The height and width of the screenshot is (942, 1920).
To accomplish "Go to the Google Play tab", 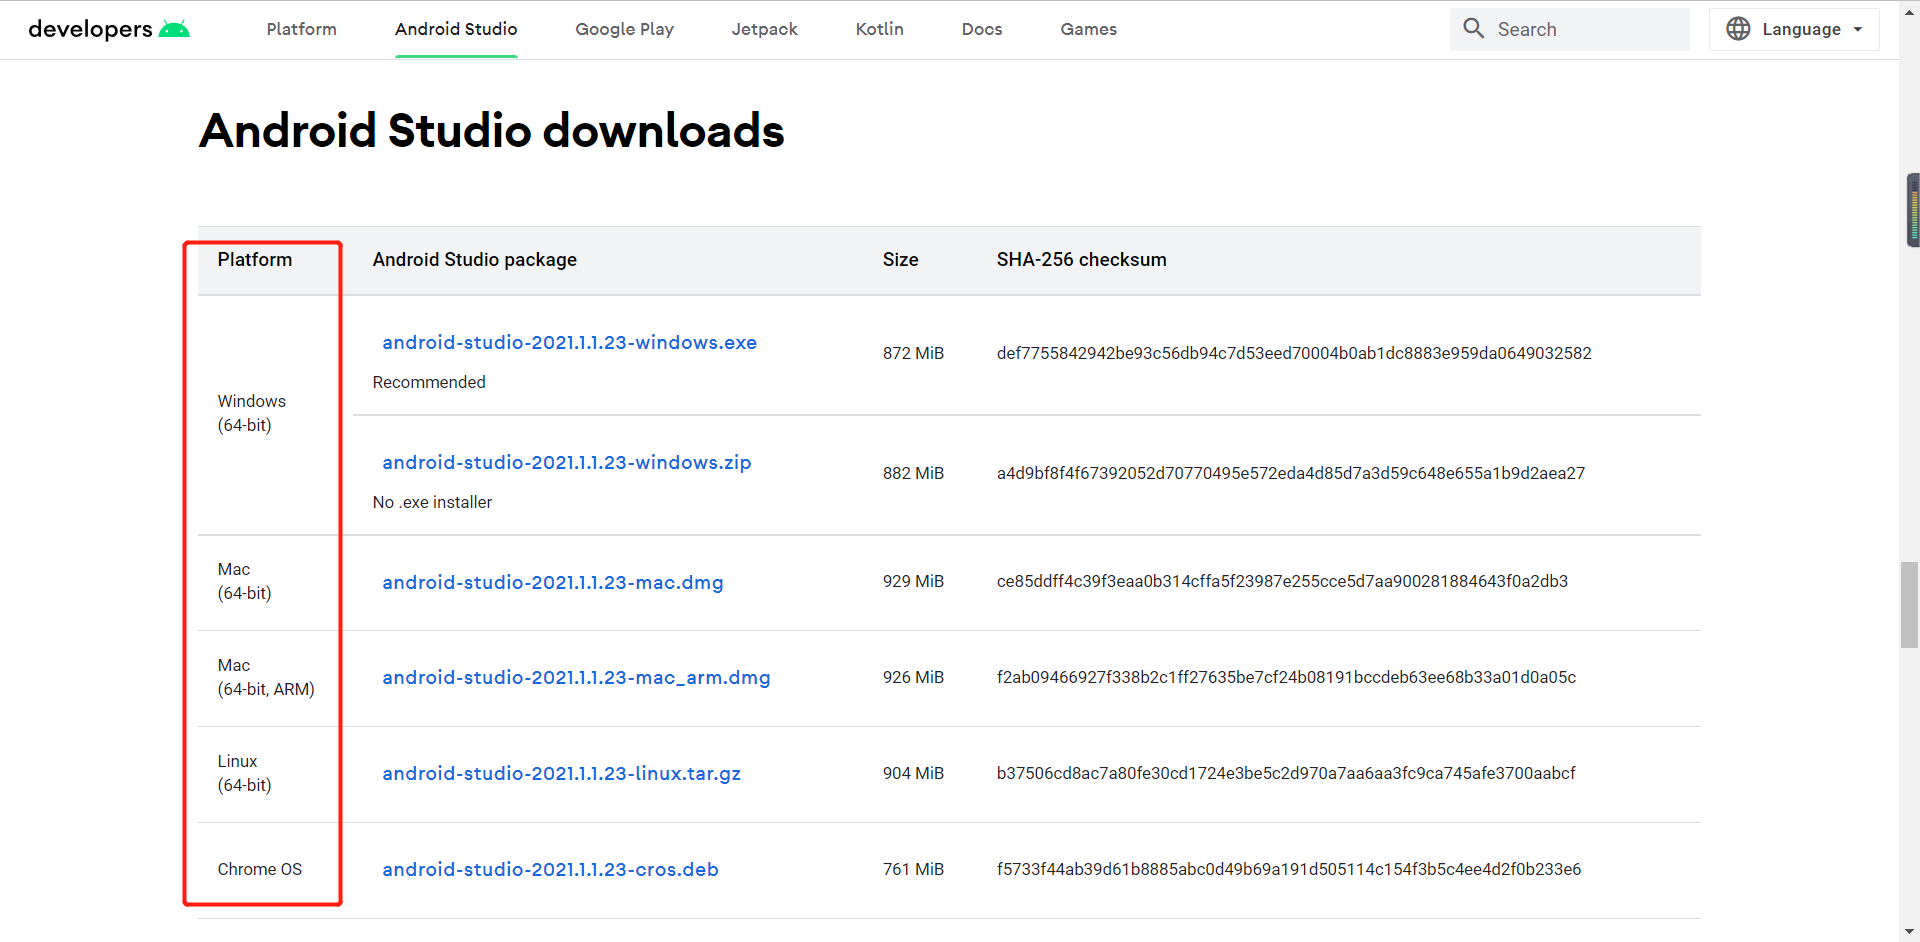I will 624,29.
